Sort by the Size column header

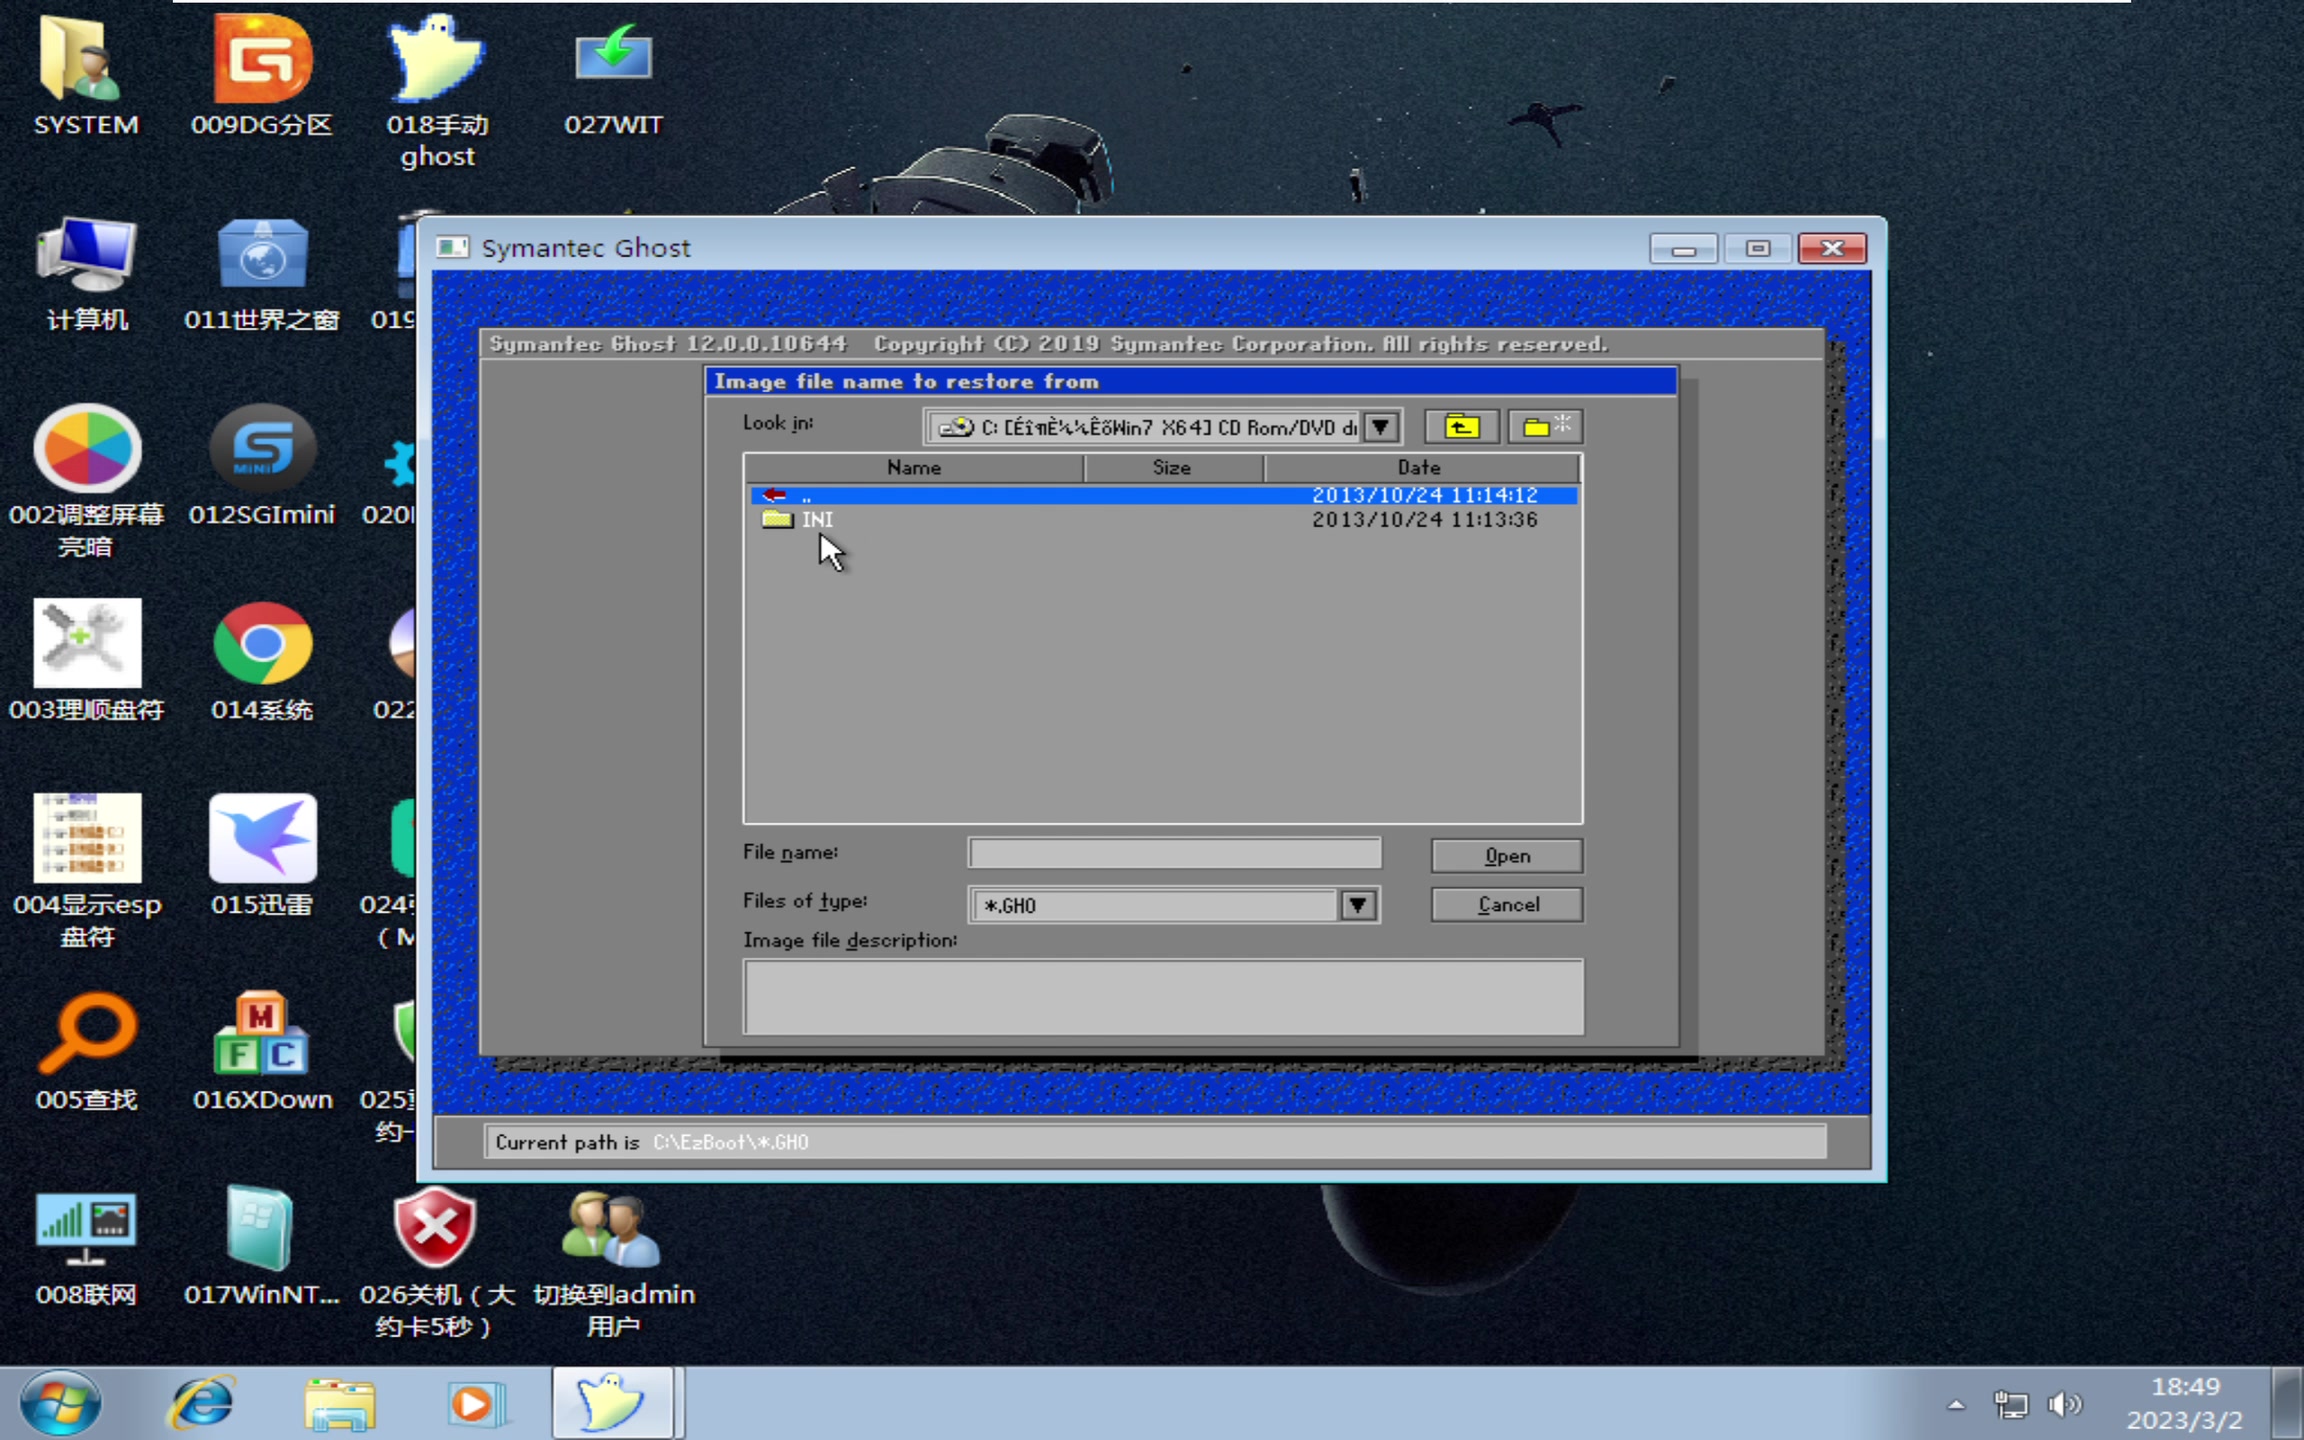1172,467
